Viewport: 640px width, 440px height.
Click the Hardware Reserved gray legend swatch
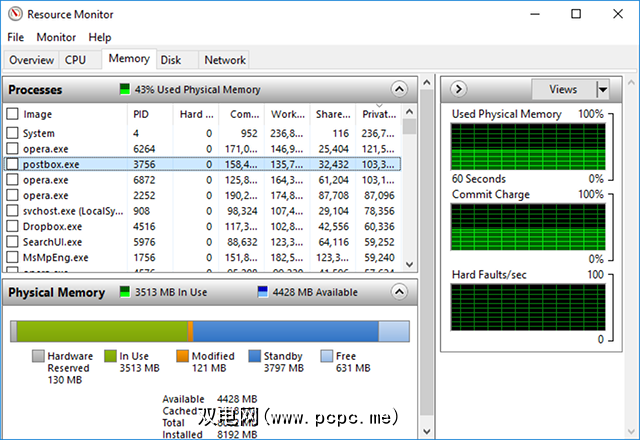[x=38, y=356]
